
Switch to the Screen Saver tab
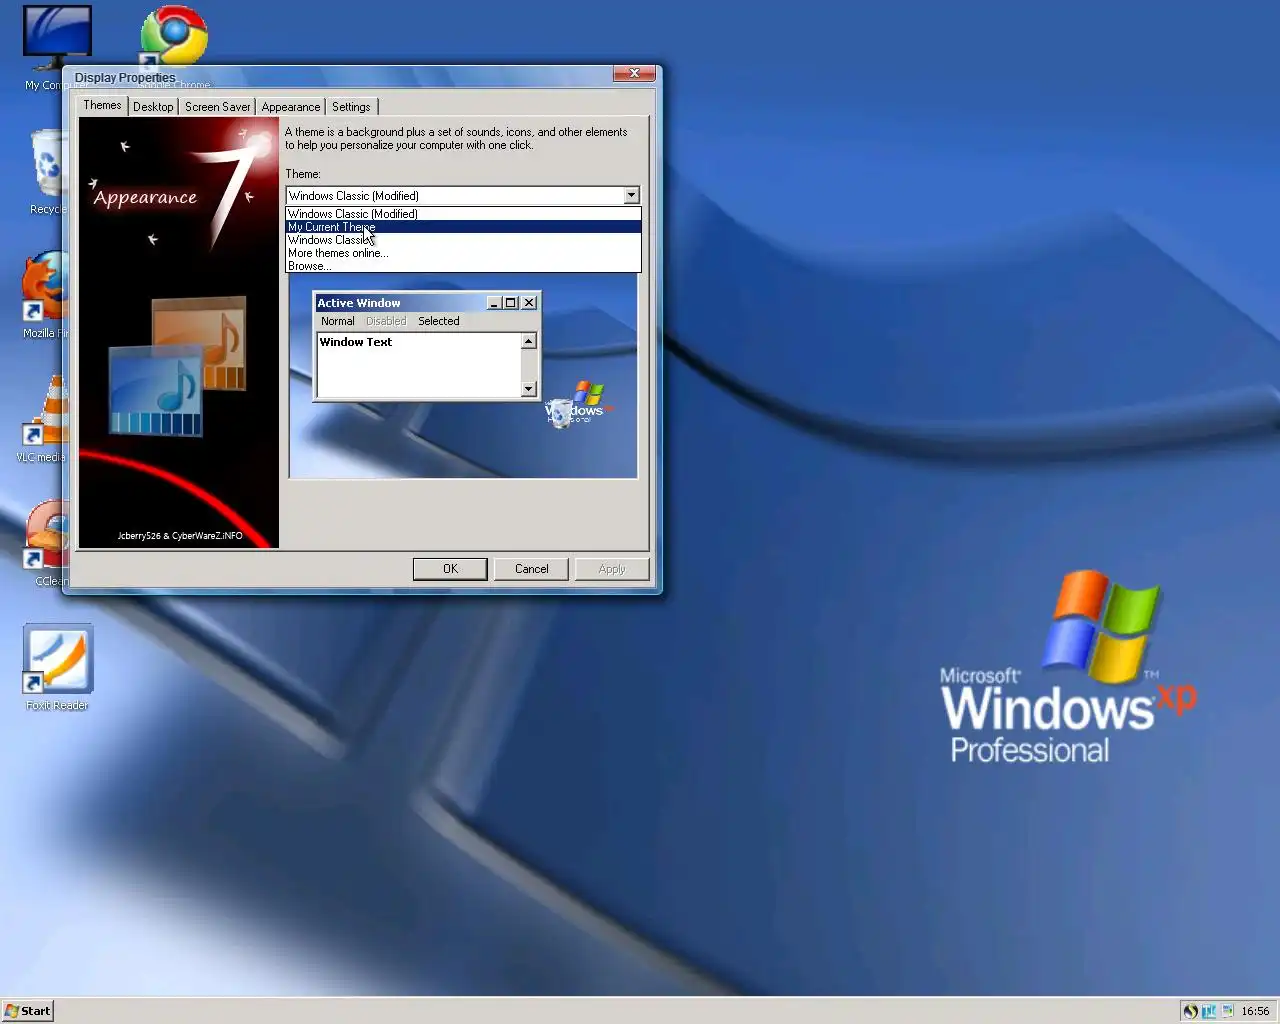[217, 107]
